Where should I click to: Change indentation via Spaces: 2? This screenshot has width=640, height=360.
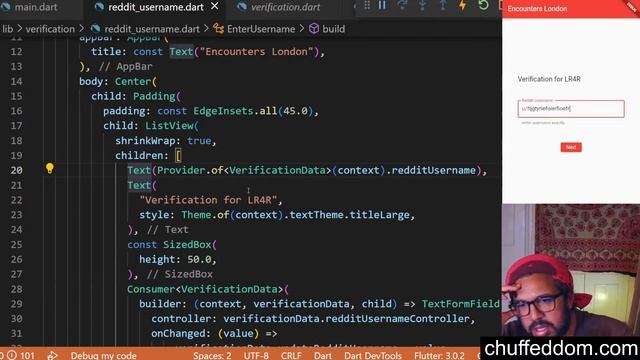212,356
